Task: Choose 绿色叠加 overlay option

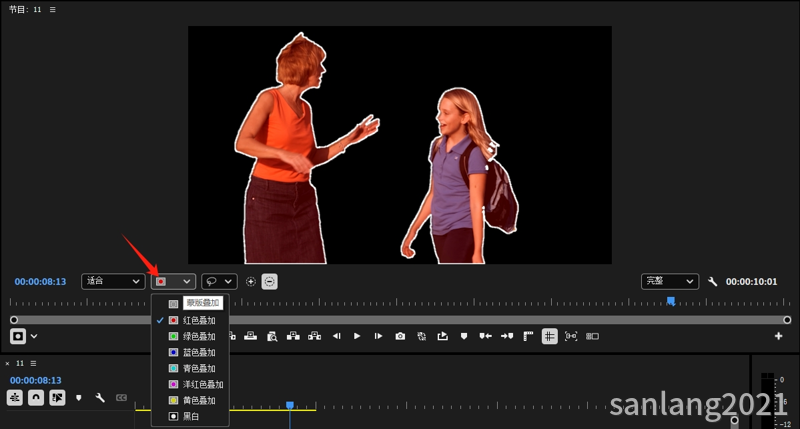Action: 190,336
